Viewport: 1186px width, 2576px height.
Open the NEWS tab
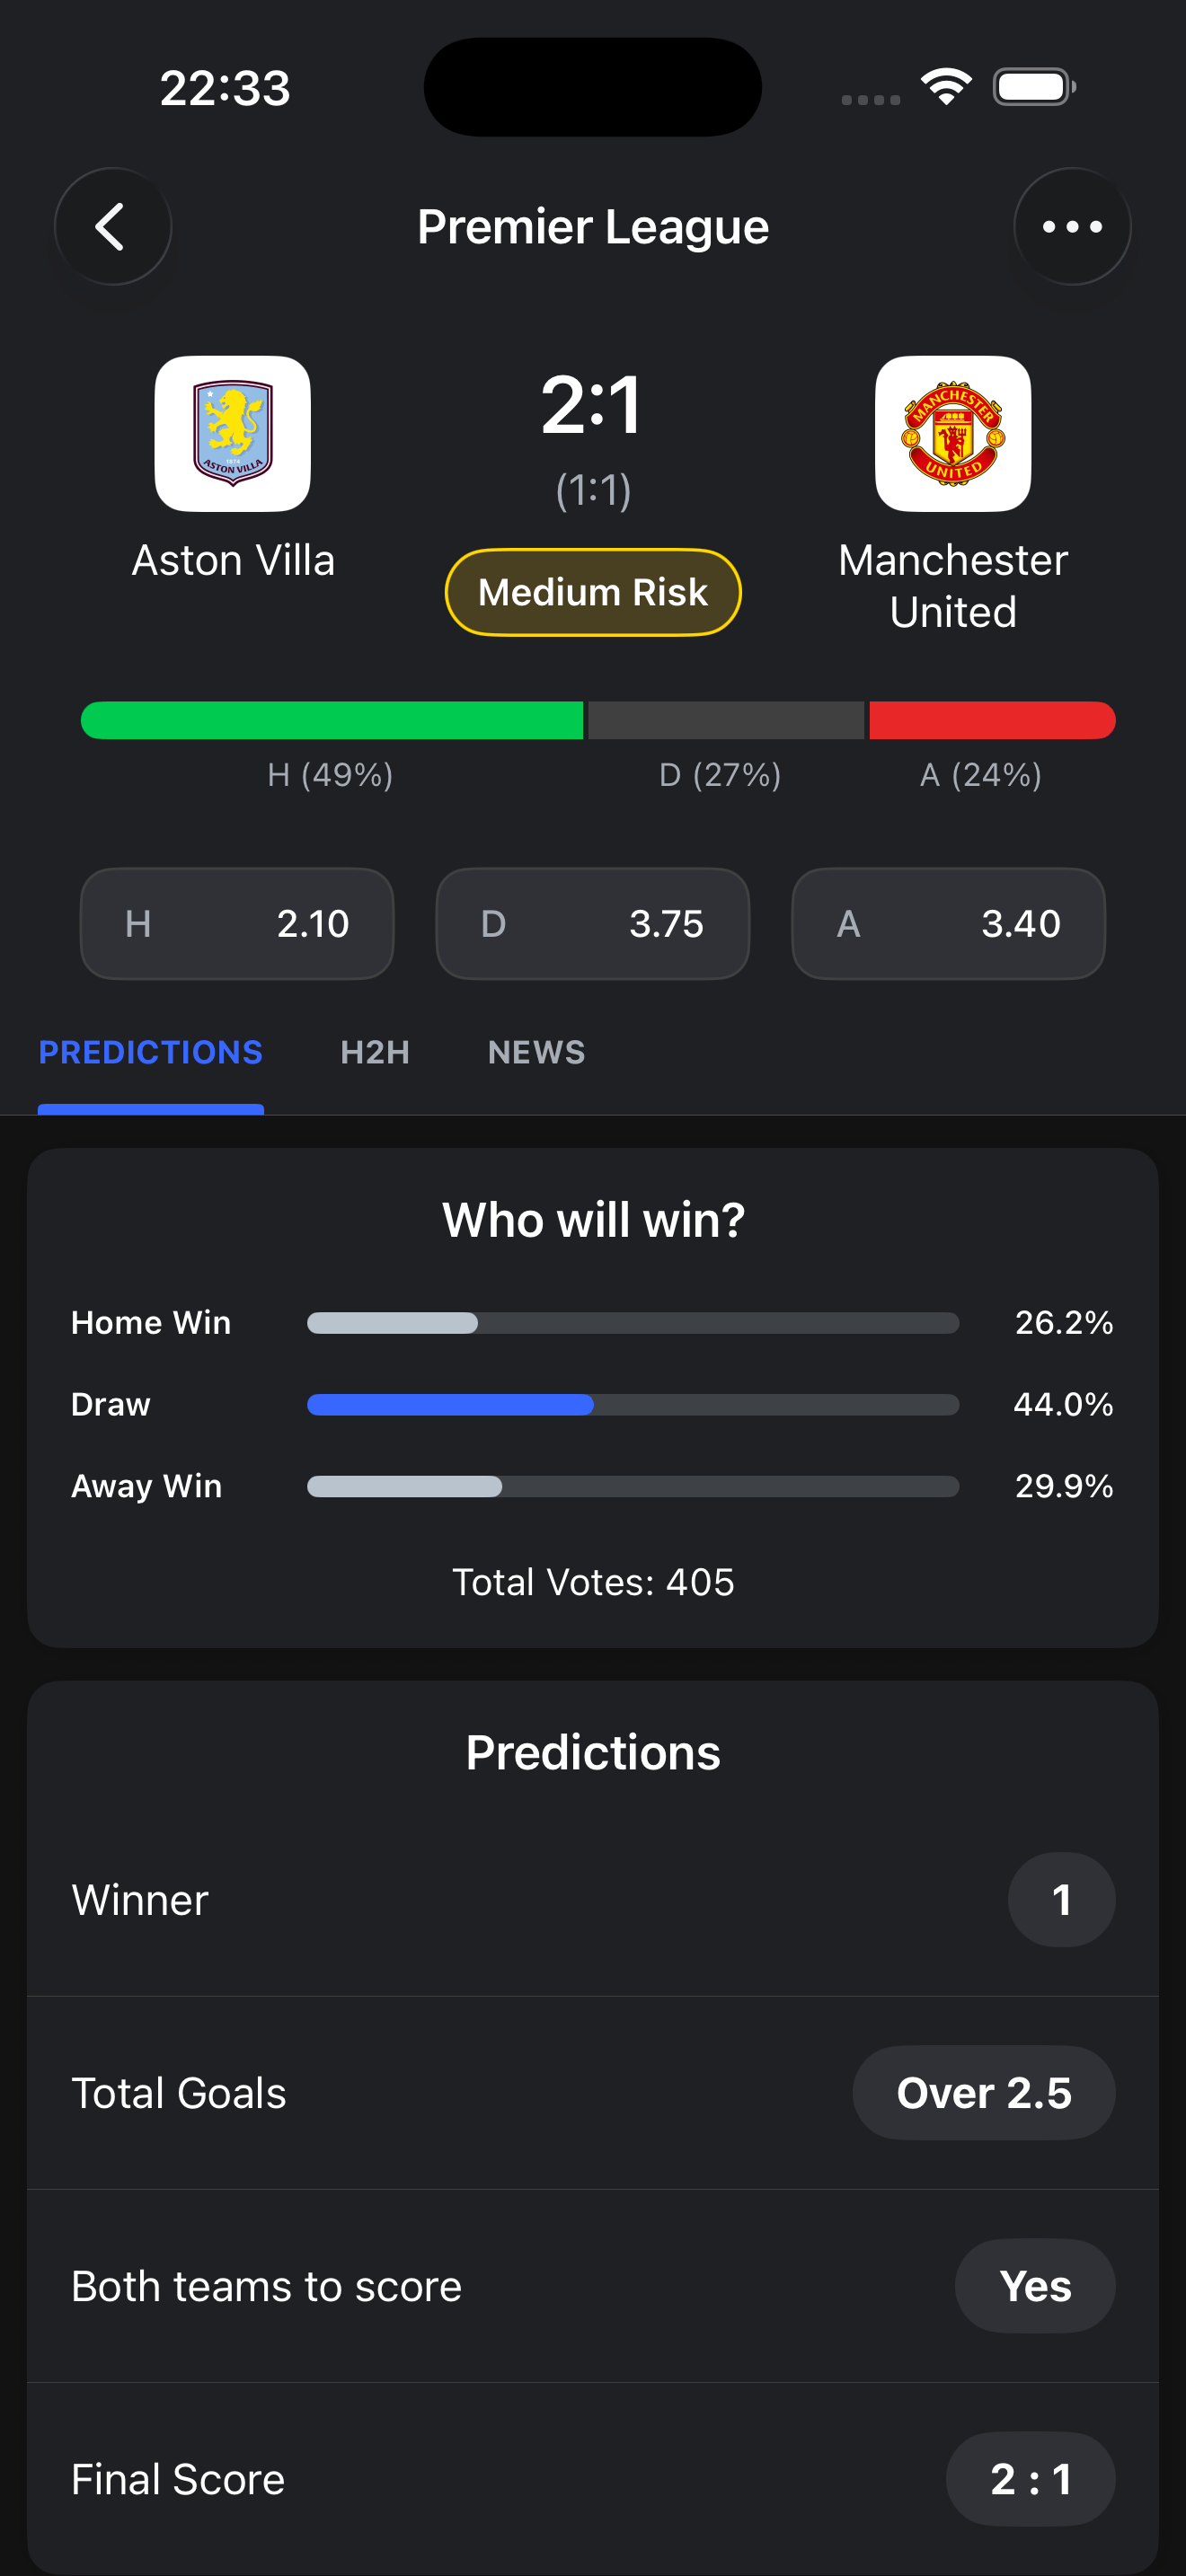pos(536,1052)
